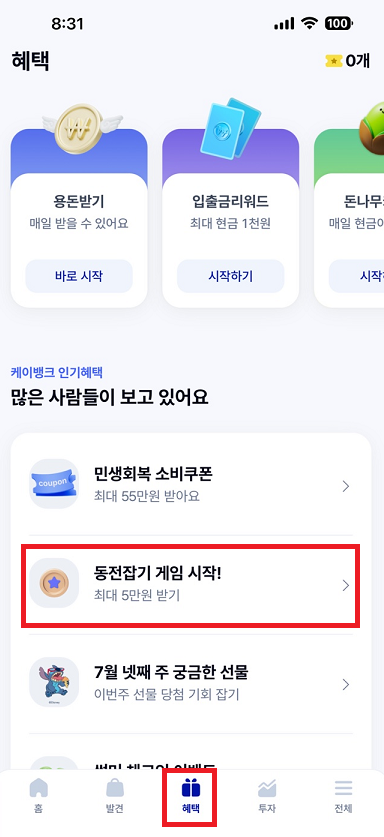This screenshot has height=837, width=384.
Task: Go to 홈 via the house icon
Action: pyautogui.click(x=38, y=795)
